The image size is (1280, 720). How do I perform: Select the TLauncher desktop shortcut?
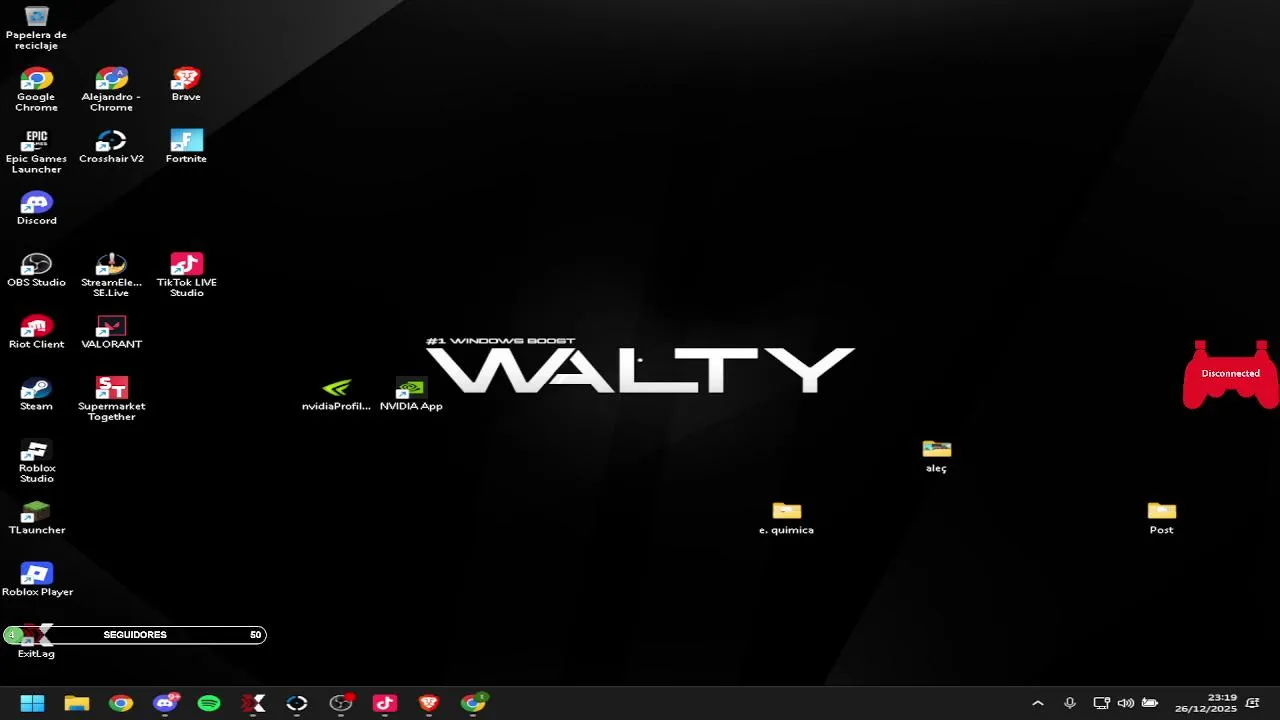click(37, 519)
